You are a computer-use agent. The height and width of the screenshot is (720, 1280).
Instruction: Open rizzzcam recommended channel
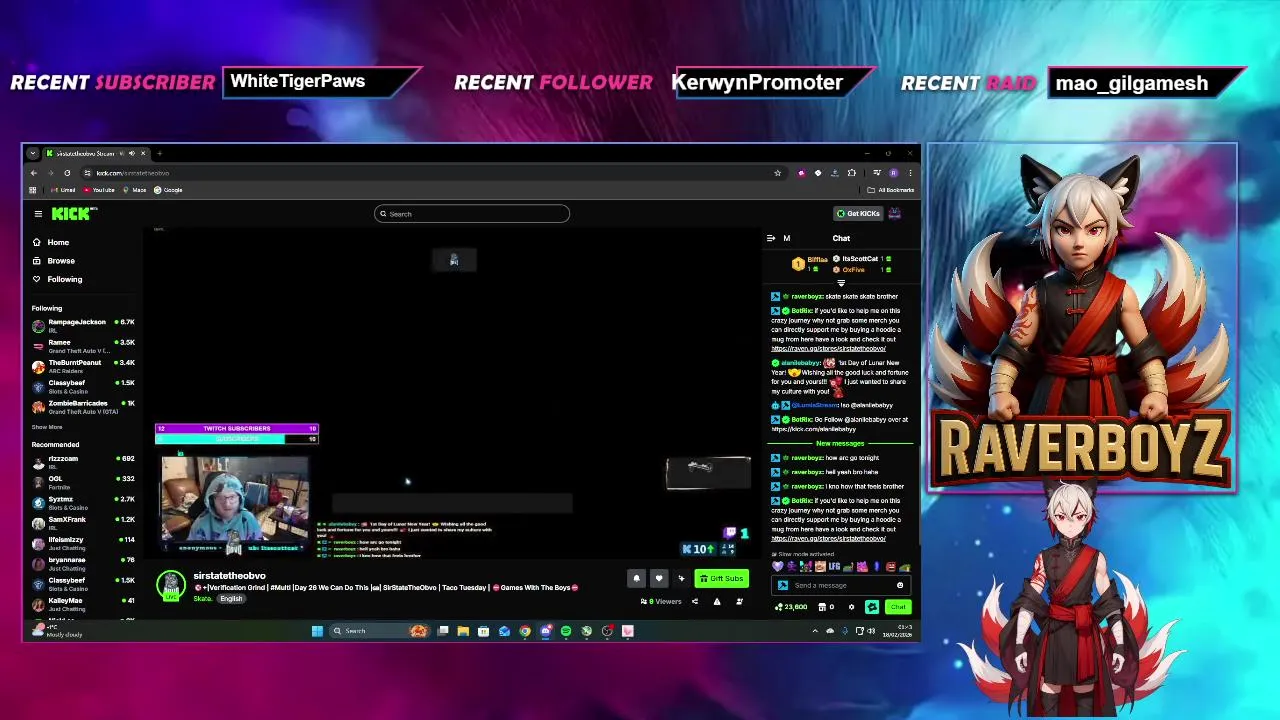tap(83, 462)
